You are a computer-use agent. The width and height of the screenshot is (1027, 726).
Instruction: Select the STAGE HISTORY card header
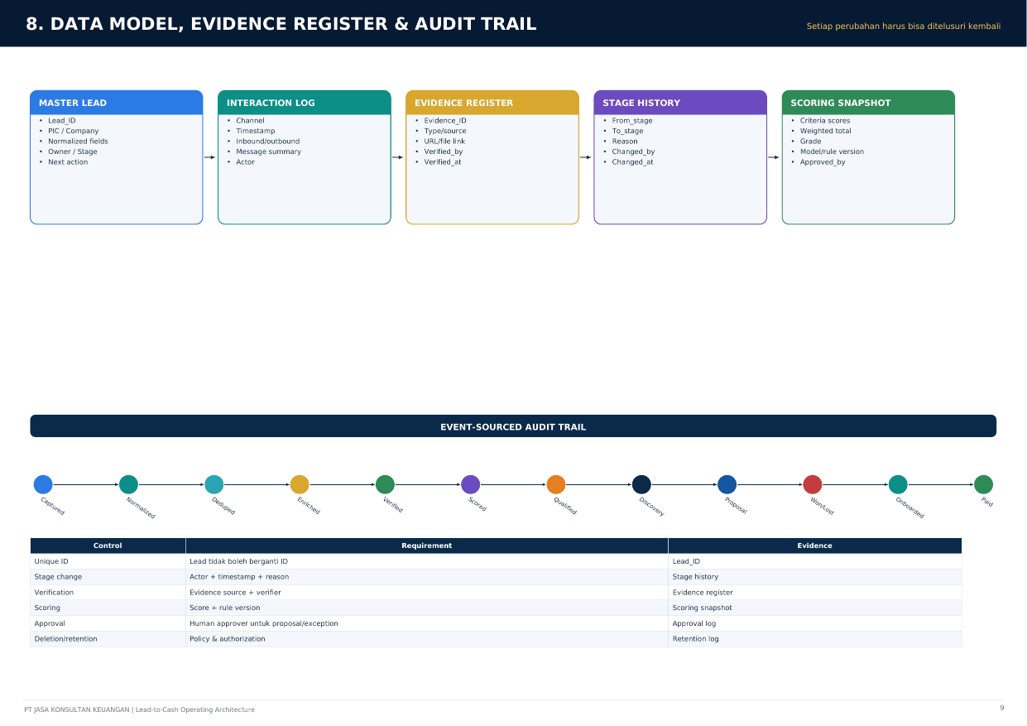coord(681,103)
